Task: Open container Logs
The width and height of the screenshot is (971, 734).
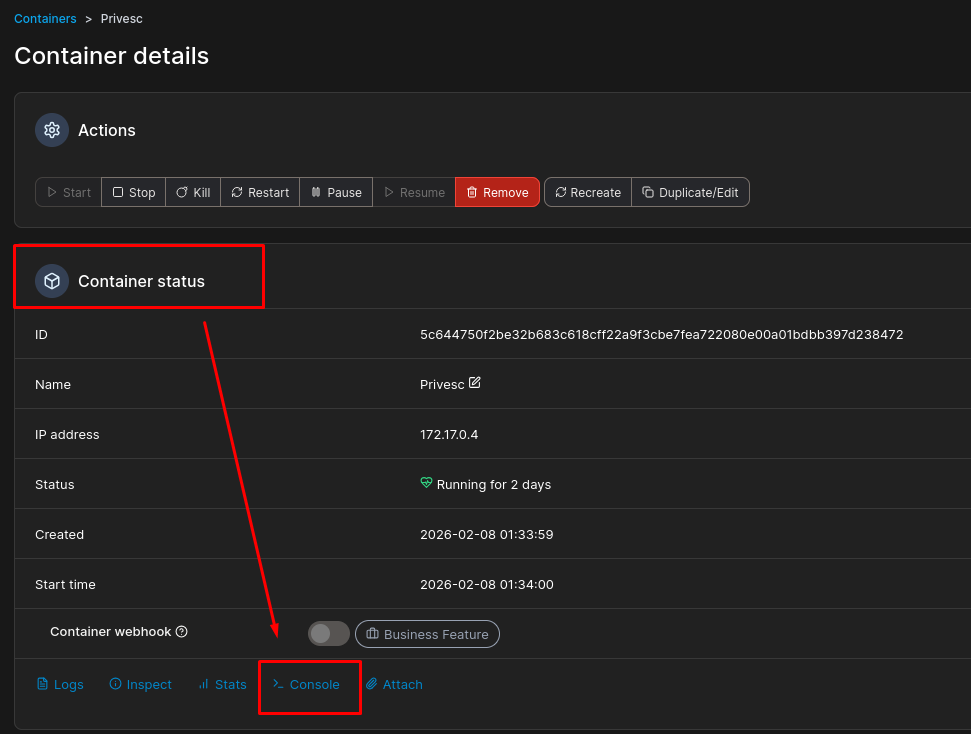Action: coord(60,684)
